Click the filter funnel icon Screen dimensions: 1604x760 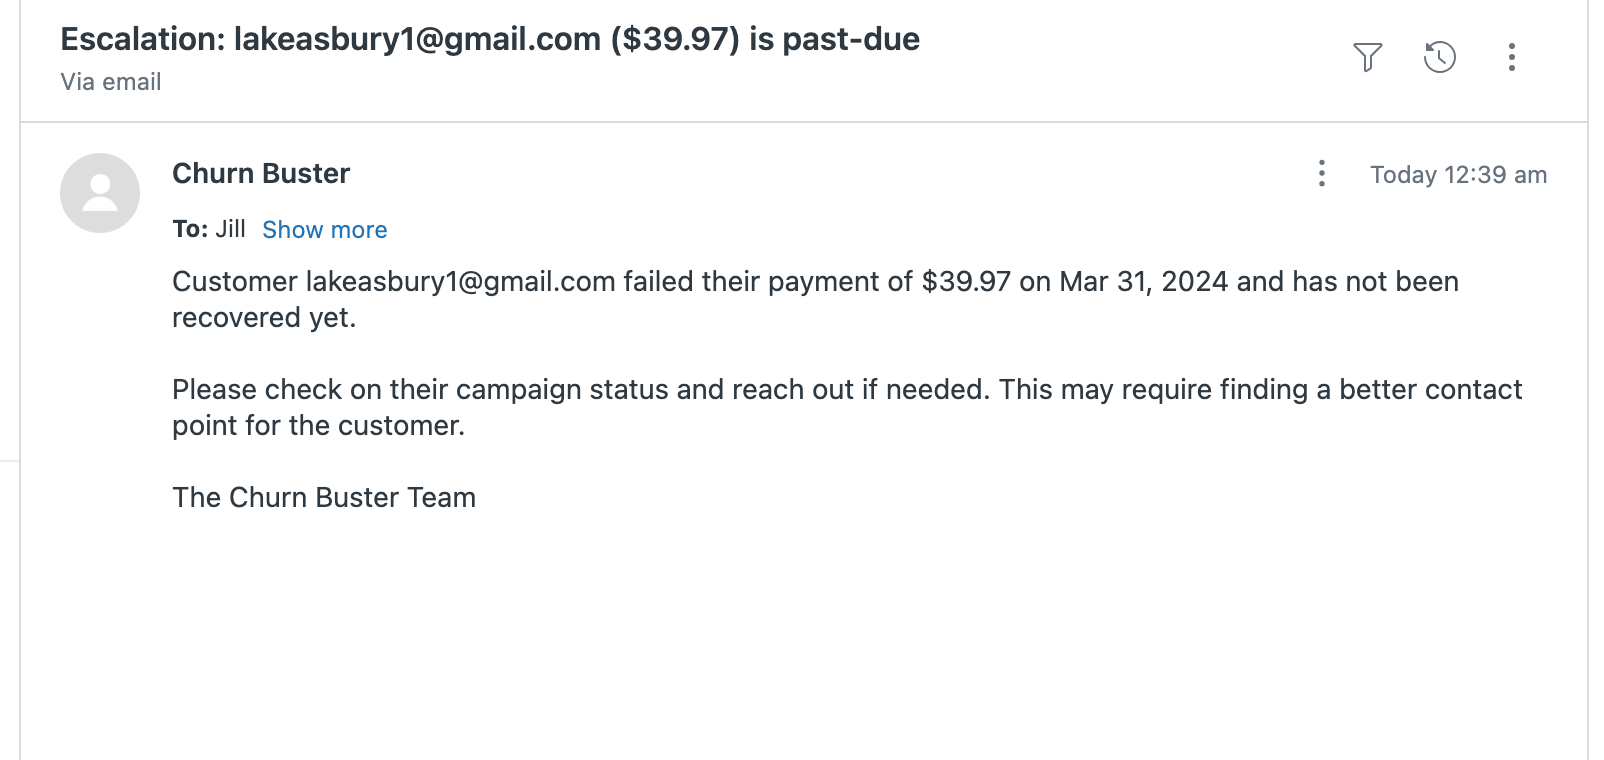1367,57
